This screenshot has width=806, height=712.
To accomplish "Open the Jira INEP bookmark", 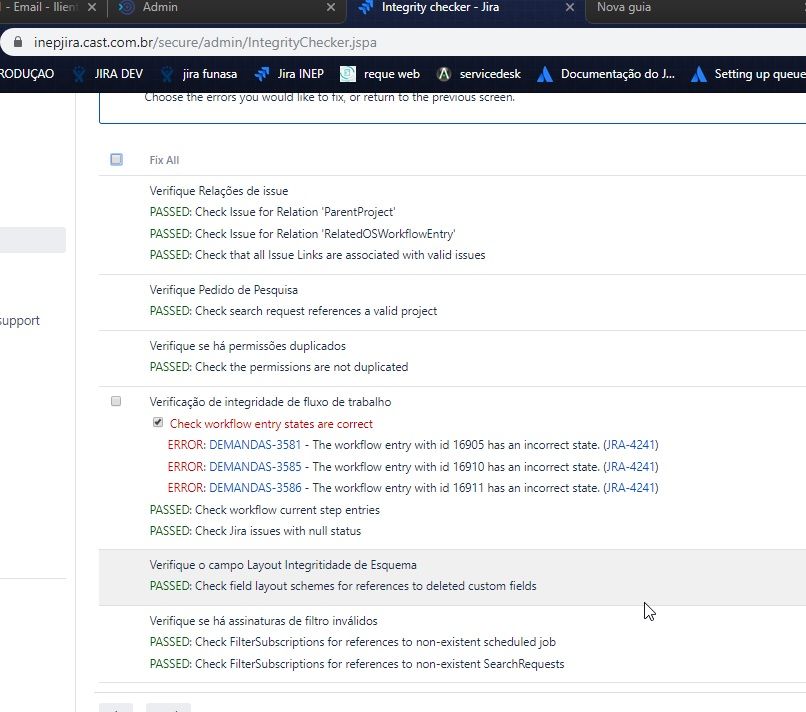I will point(289,74).
